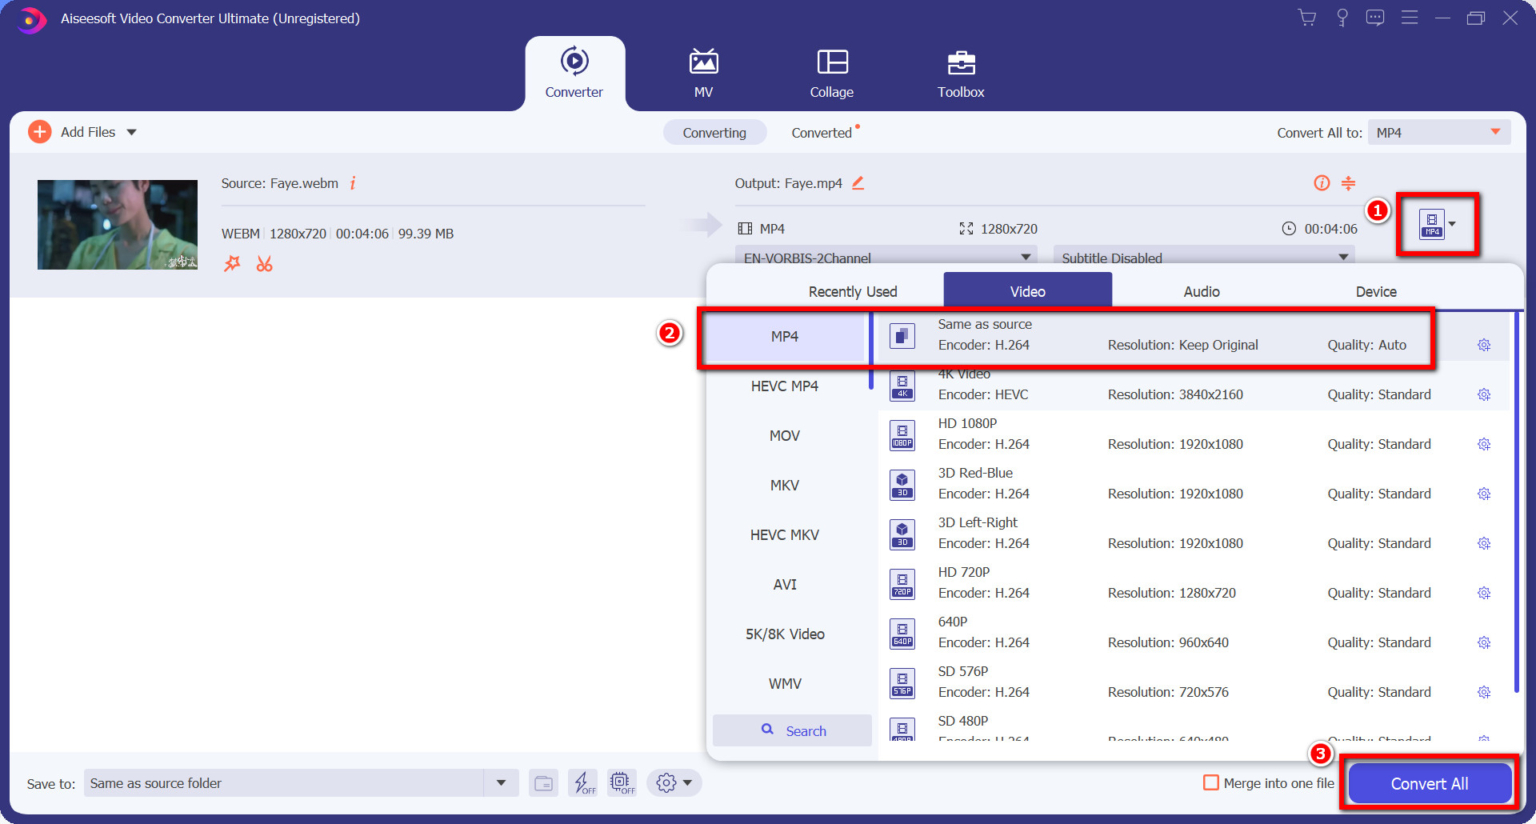This screenshot has height=824, width=1536.
Task: Expand the Subtitle Disabled dropdown
Action: pos(1203,257)
